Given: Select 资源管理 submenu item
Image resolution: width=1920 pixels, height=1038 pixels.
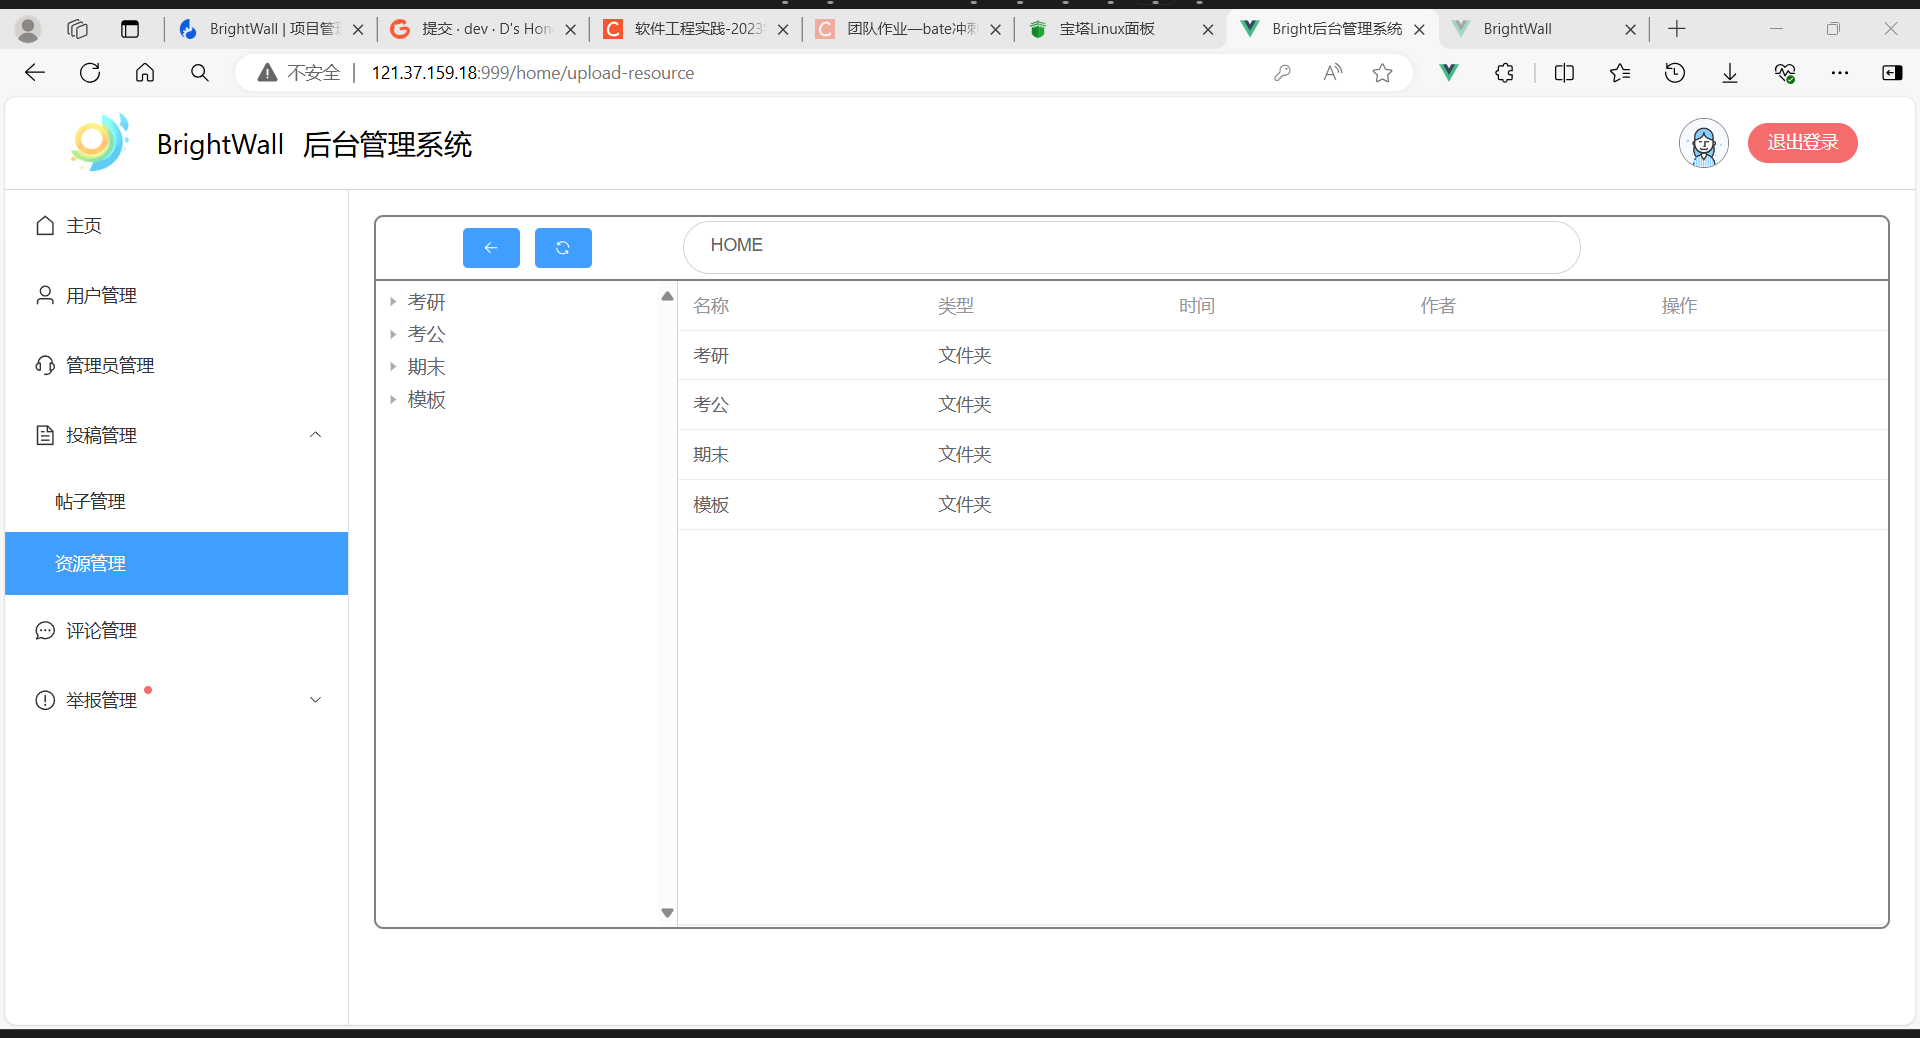Looking at the screenshot, I should (176, 564).
